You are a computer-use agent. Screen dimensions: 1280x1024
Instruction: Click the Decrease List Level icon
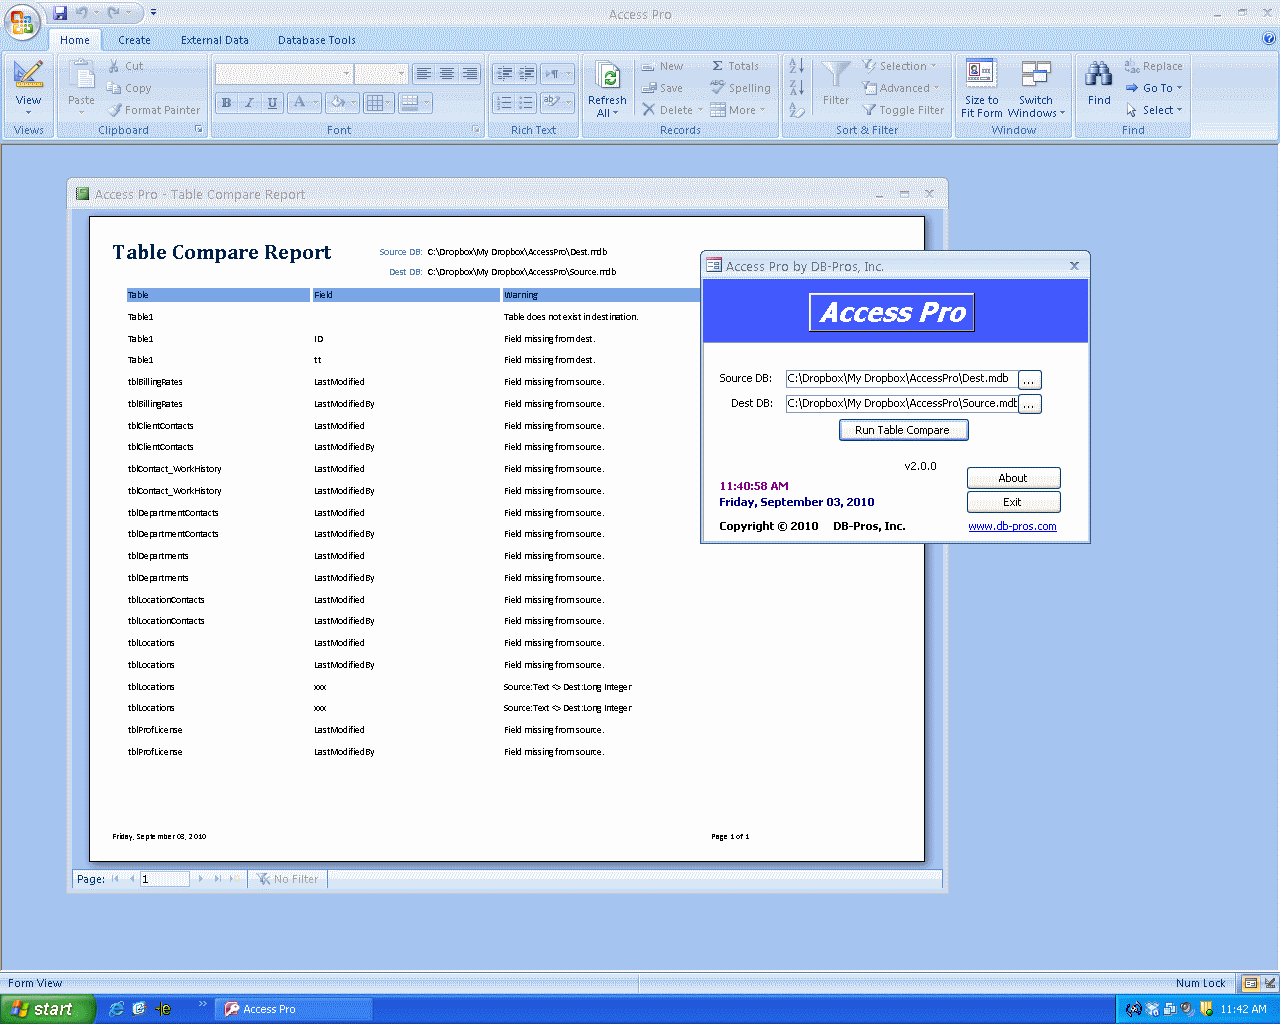click(504, 74)
